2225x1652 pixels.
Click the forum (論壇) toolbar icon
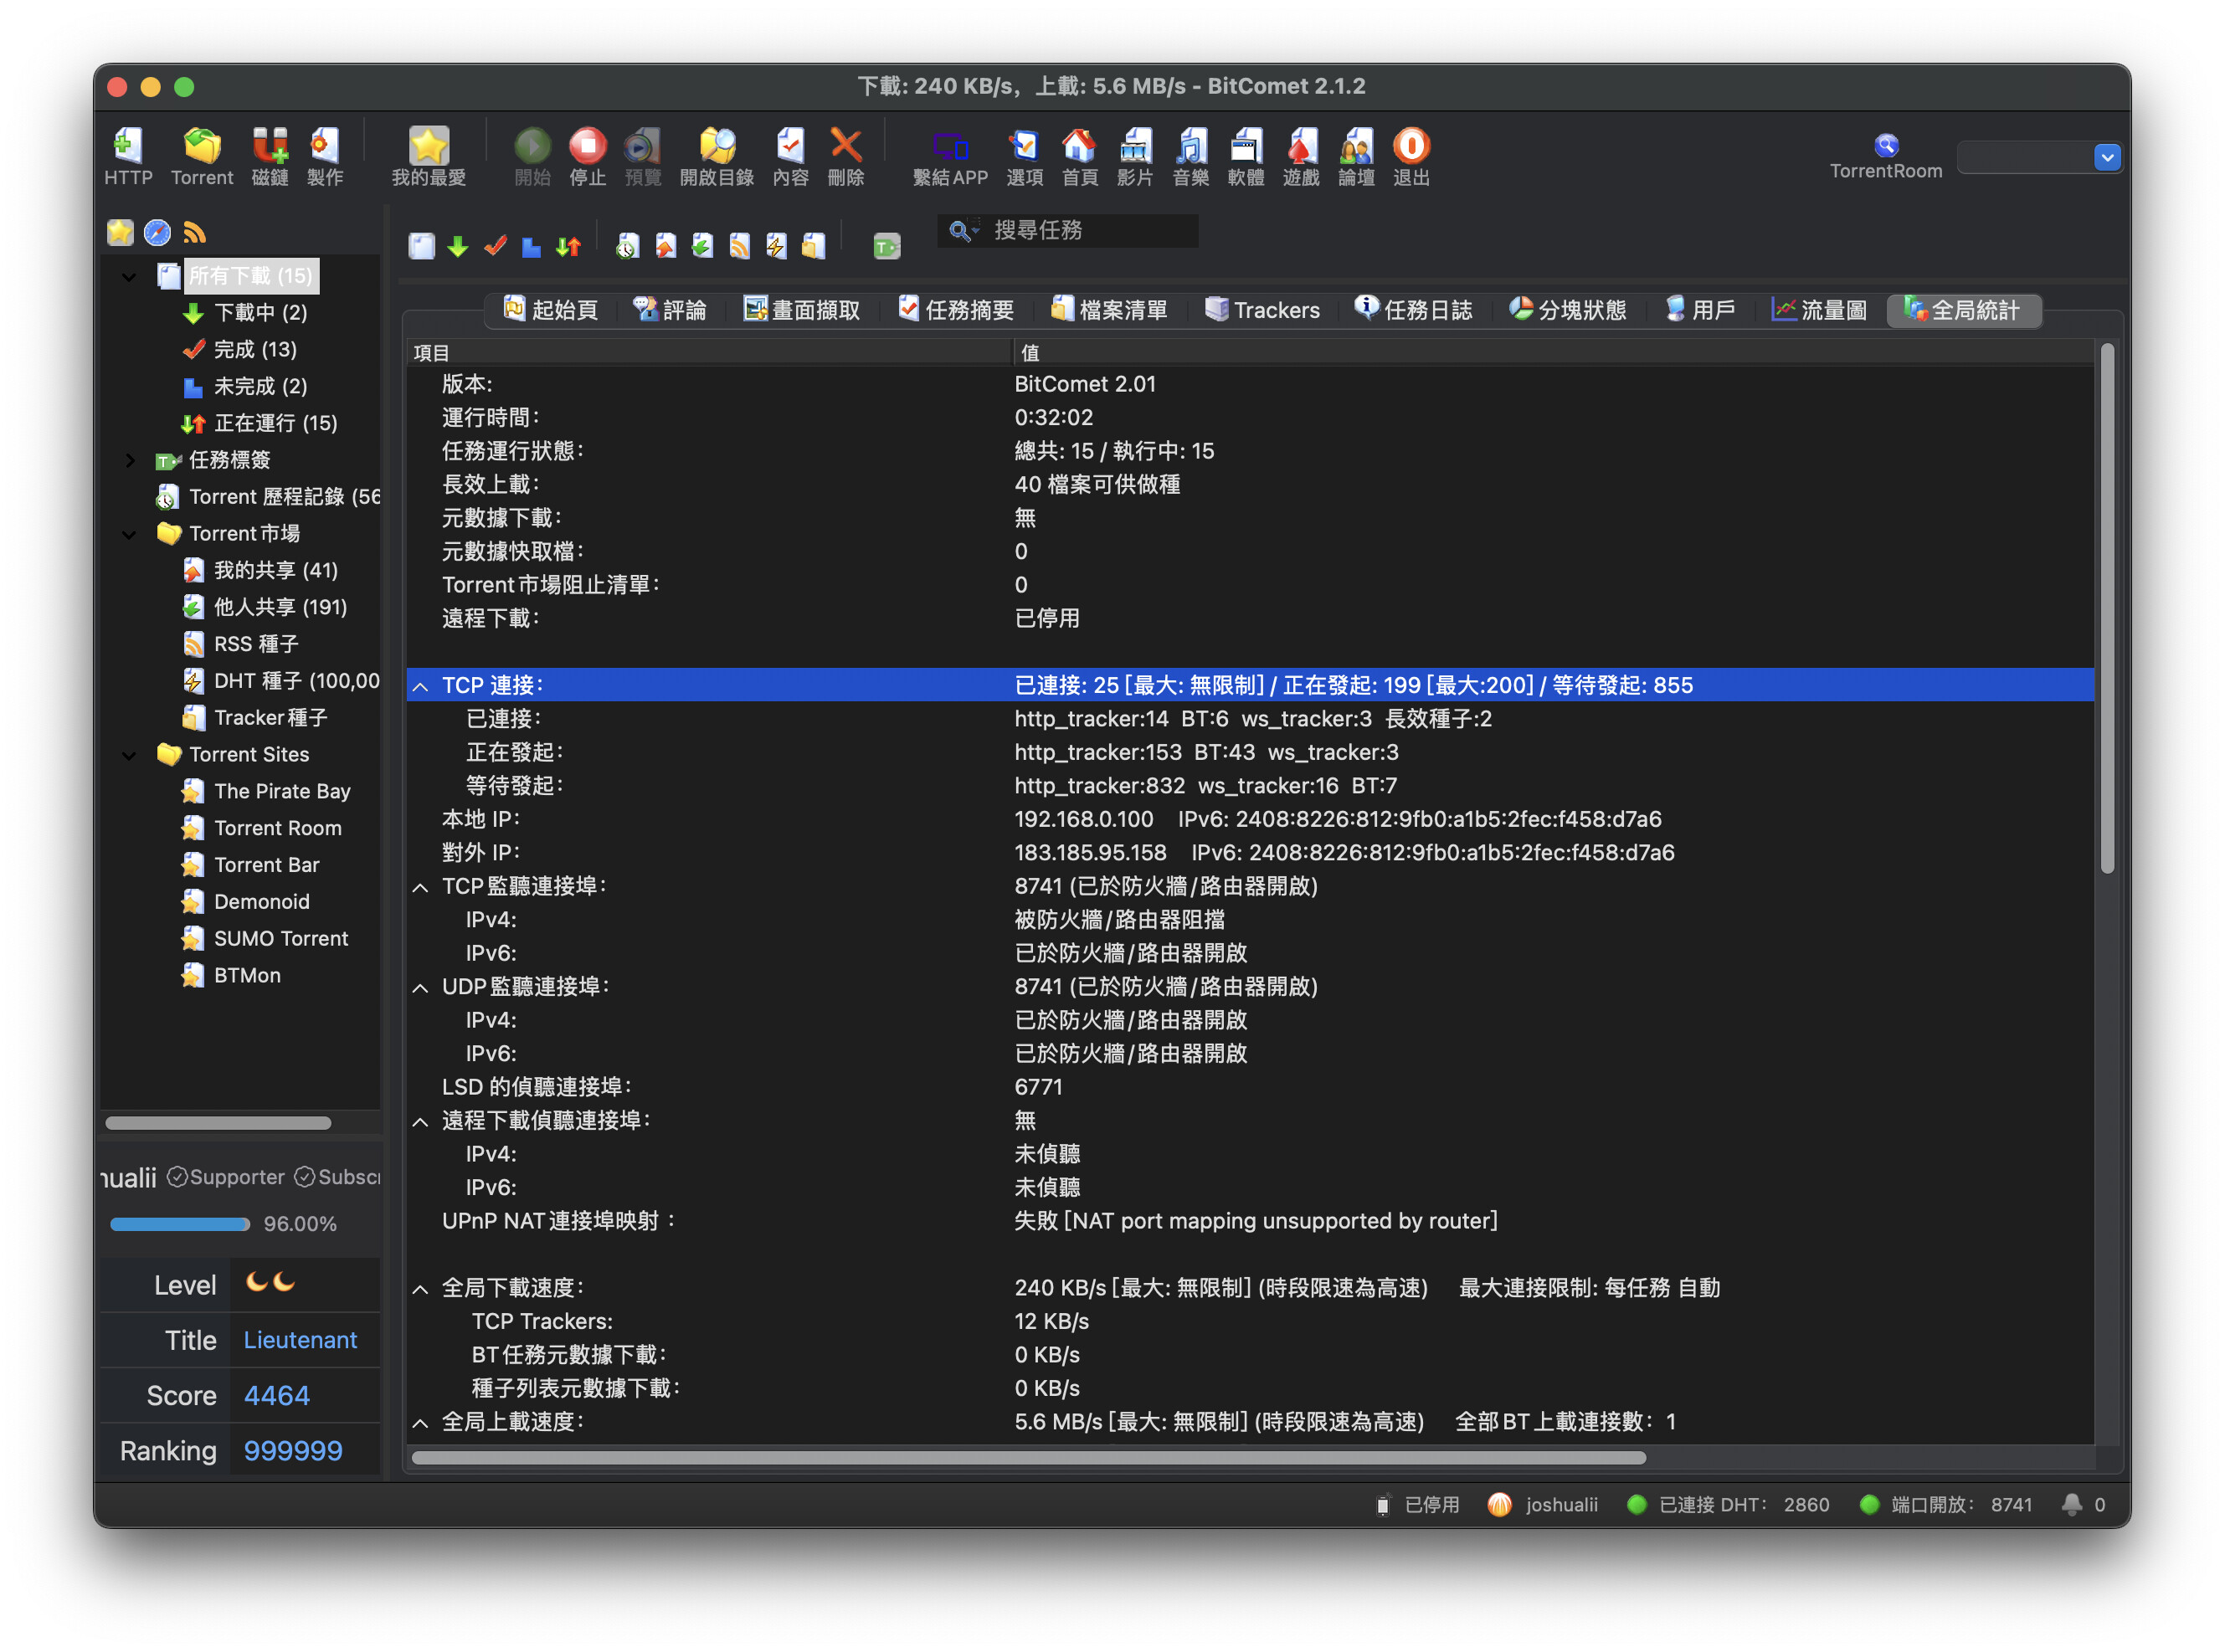1356,156
